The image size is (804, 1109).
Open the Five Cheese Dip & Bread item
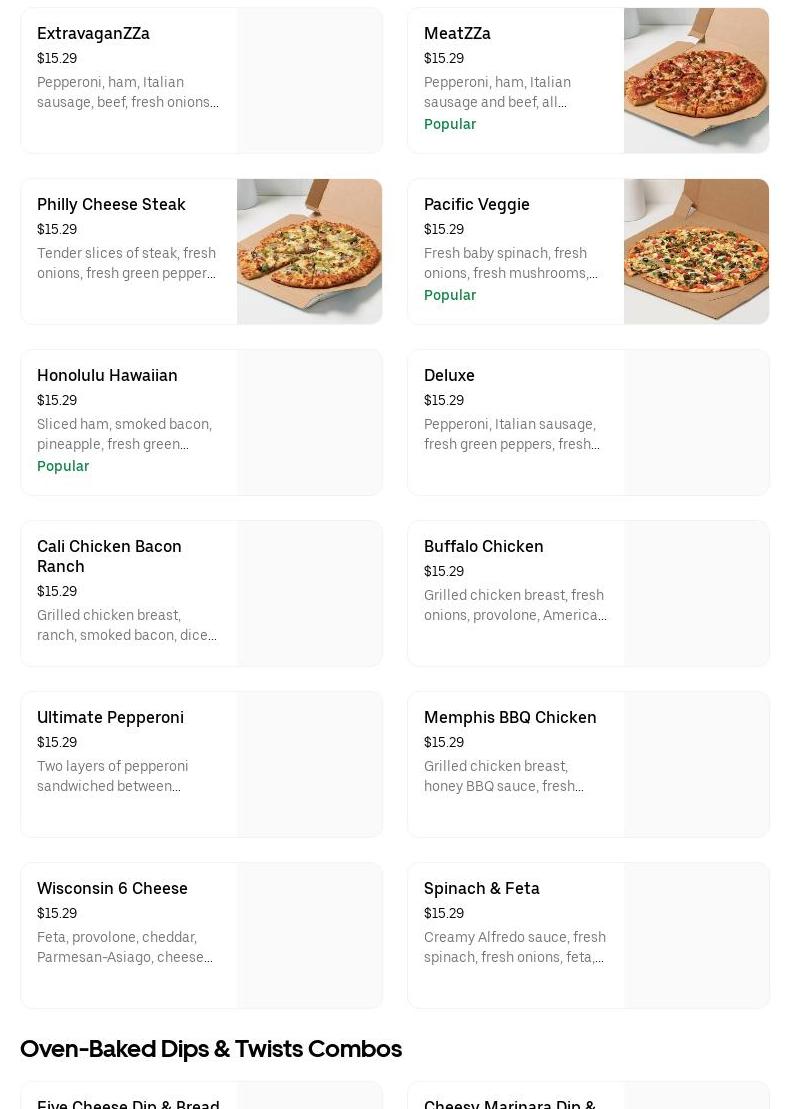click(x=128, y=1102)
